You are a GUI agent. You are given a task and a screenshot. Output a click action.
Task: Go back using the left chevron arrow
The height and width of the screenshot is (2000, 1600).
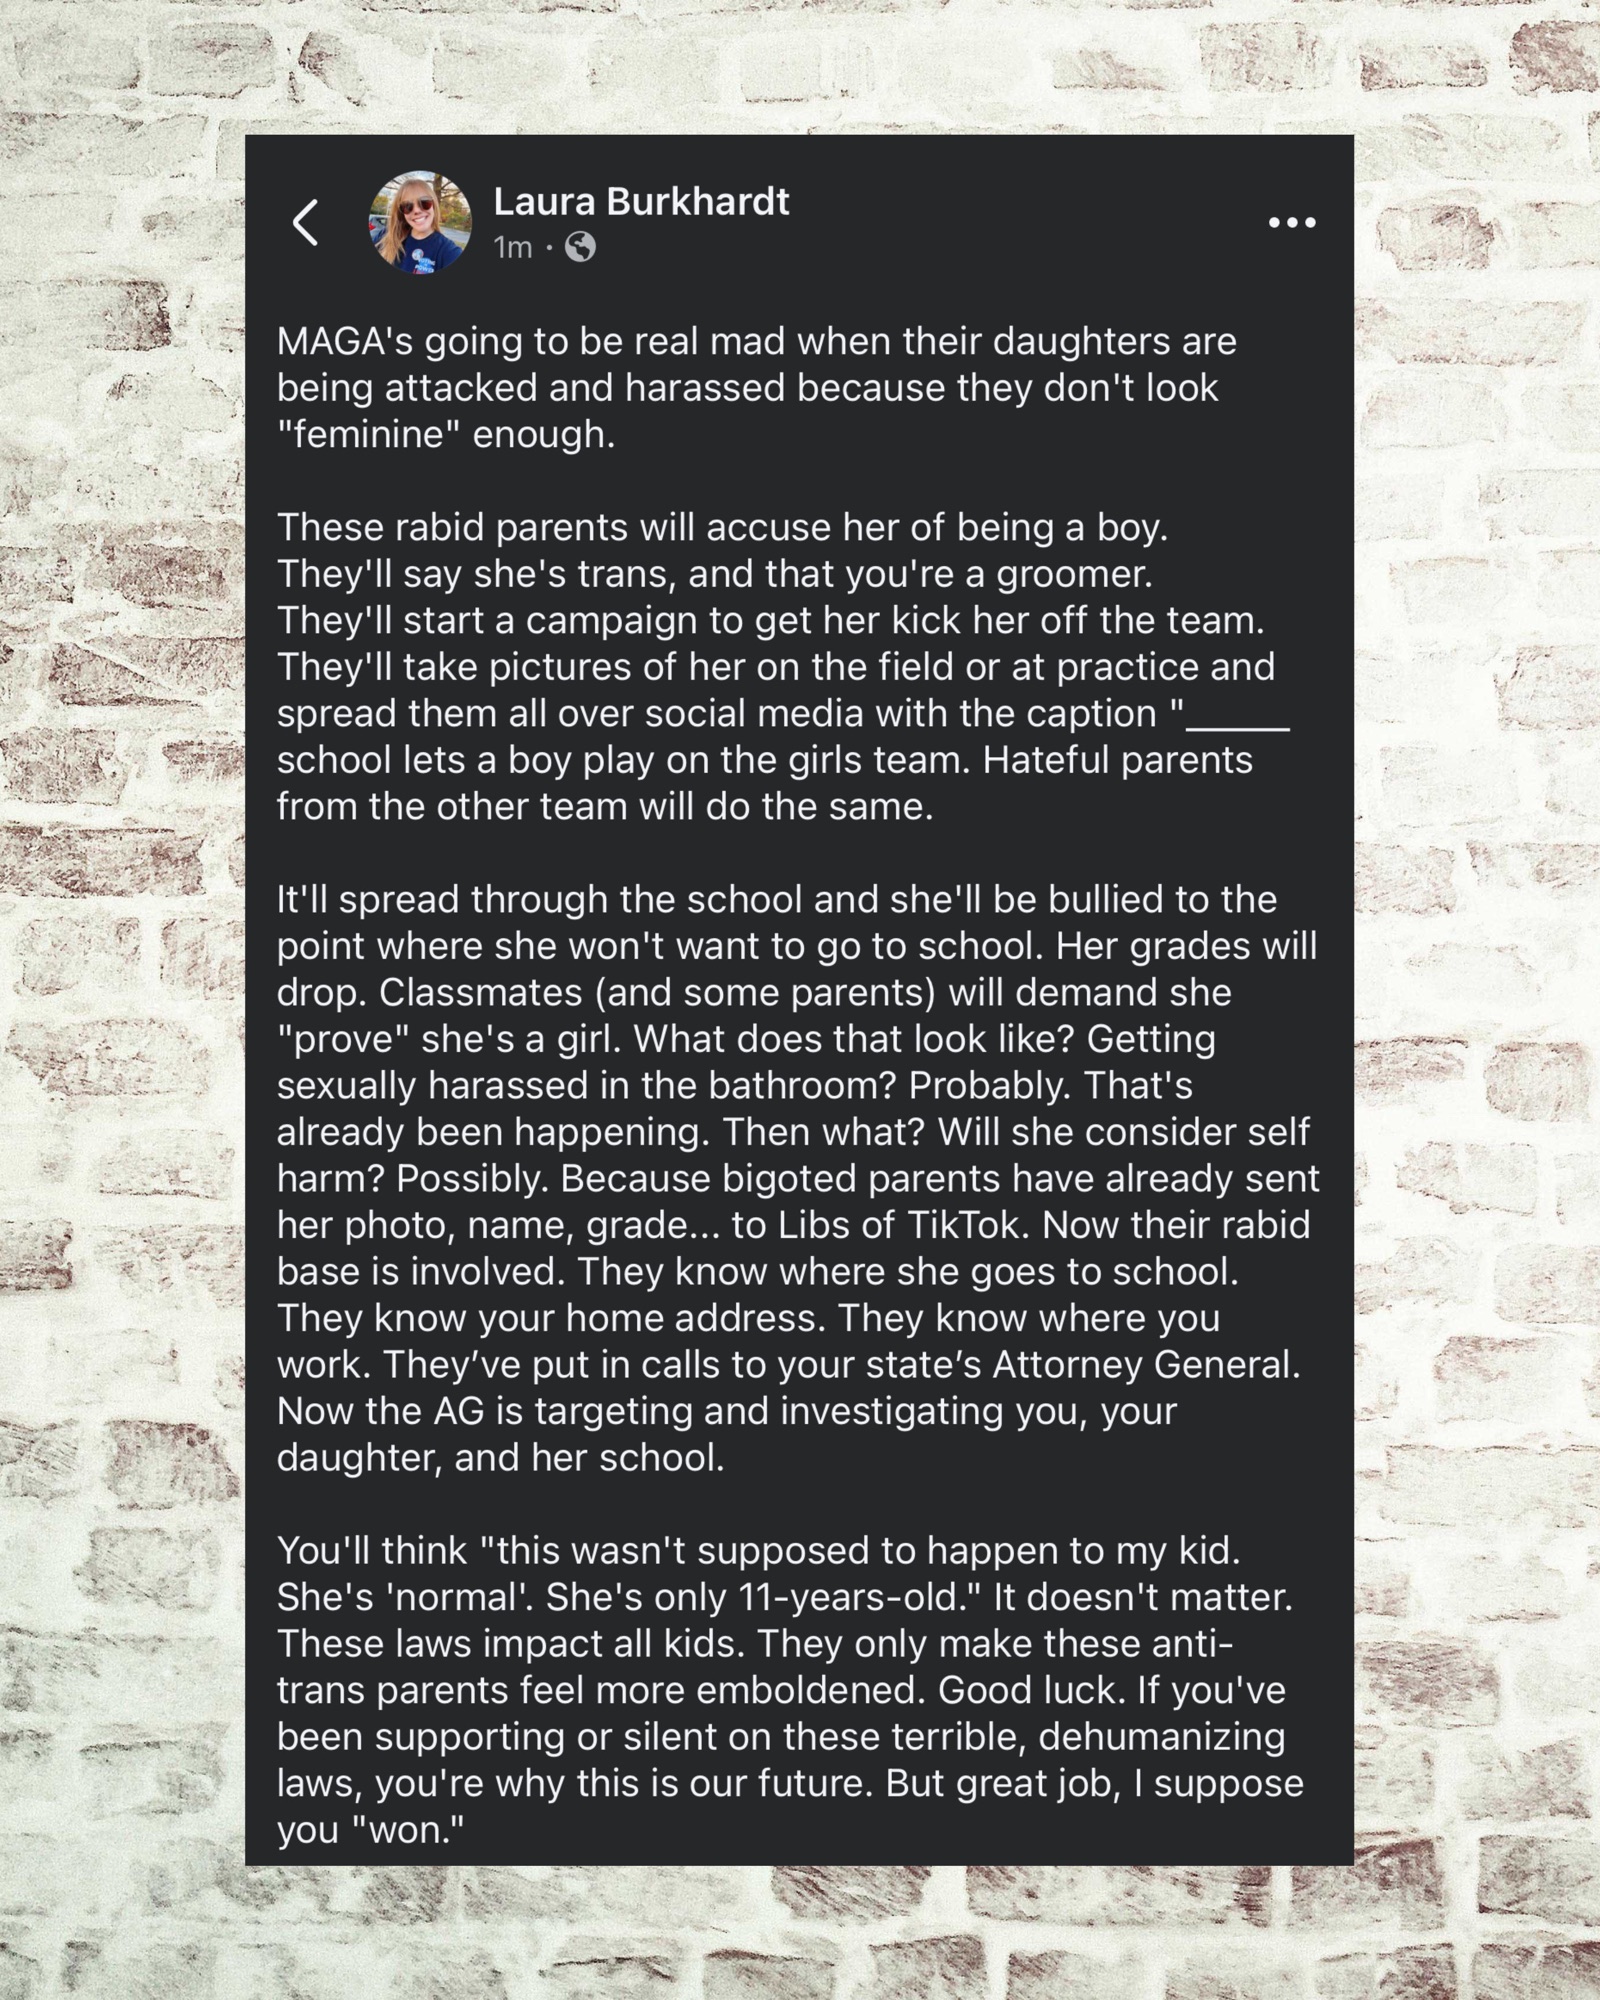coord(306,222)
